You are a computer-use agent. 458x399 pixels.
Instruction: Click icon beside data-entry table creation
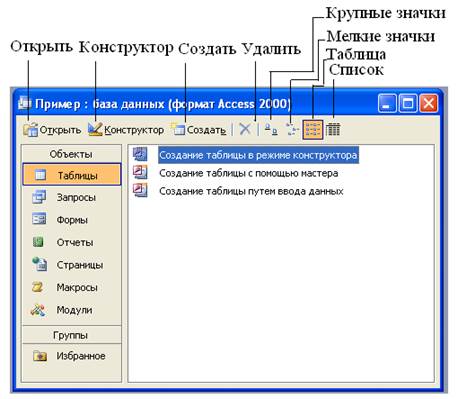(140, 190)
